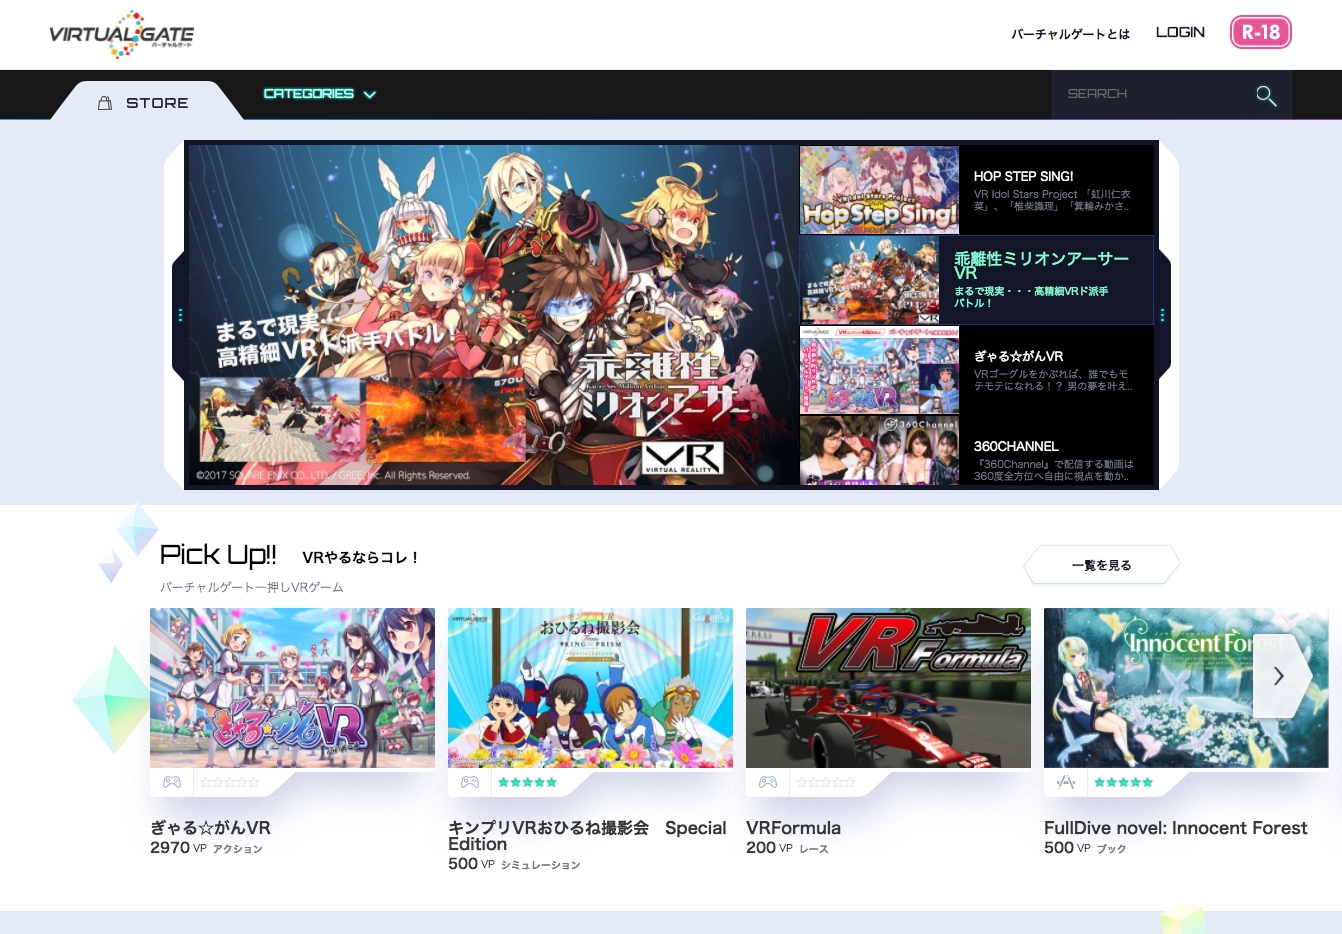
Task: Click the app icon under Innocent Forest card
Action: [x=1066, y=782]
